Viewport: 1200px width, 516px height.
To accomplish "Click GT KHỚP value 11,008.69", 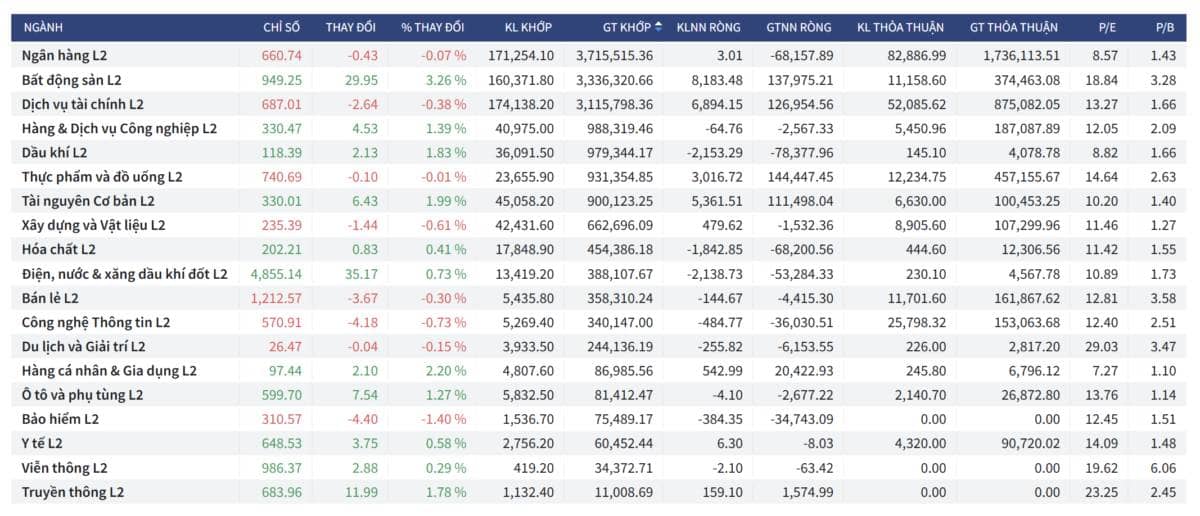I will pyautogui.click(x=624, y=492).
